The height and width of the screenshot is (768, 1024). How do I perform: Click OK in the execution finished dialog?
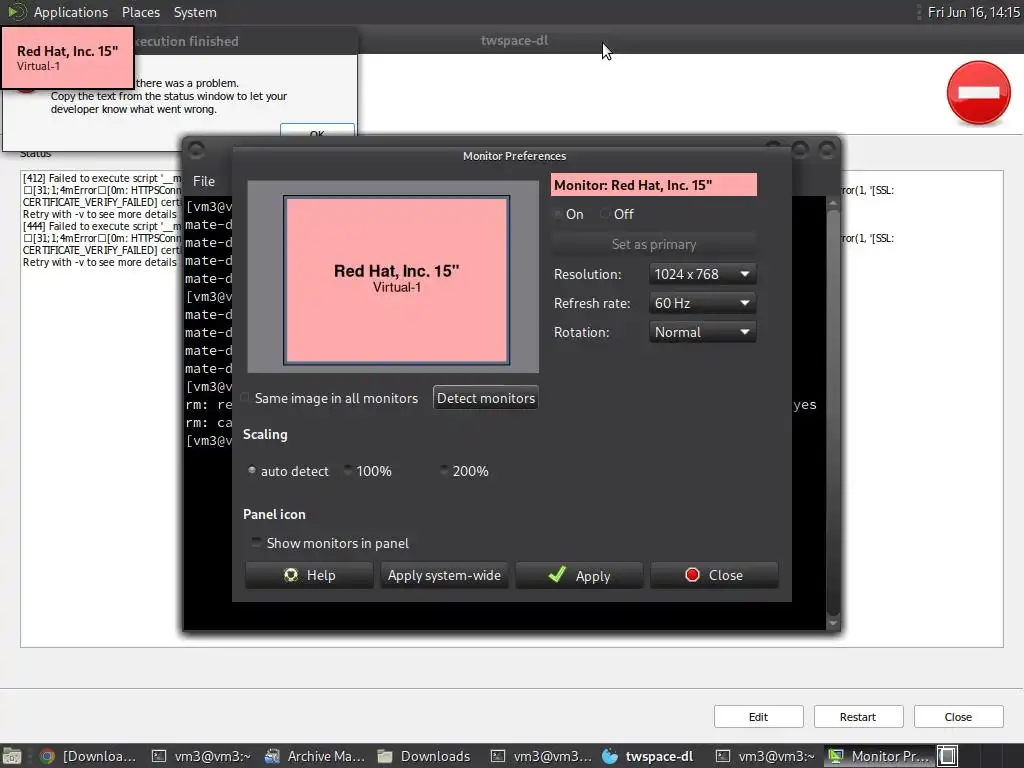click(x=317, y=131)
